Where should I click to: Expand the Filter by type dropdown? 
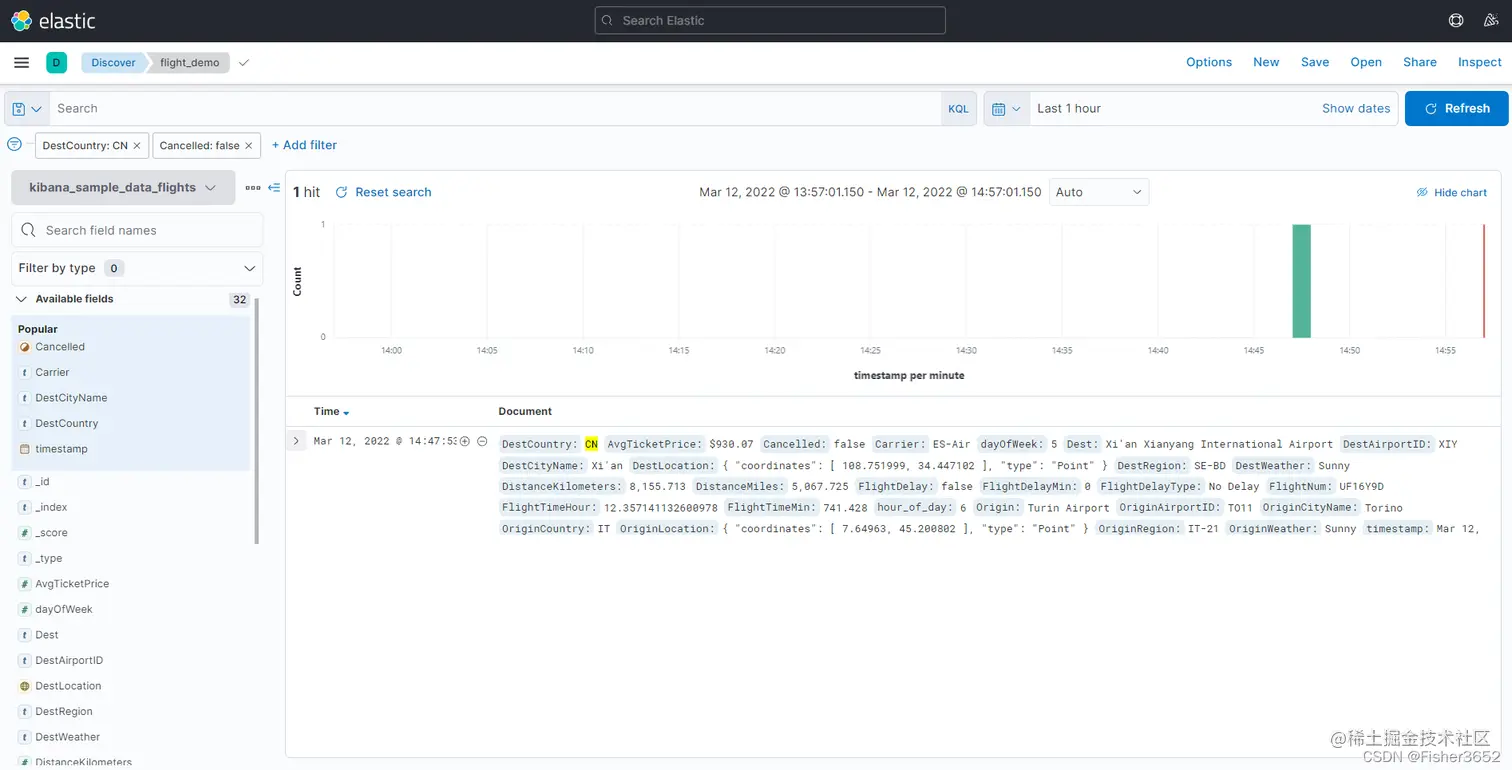tap(137, 268)
